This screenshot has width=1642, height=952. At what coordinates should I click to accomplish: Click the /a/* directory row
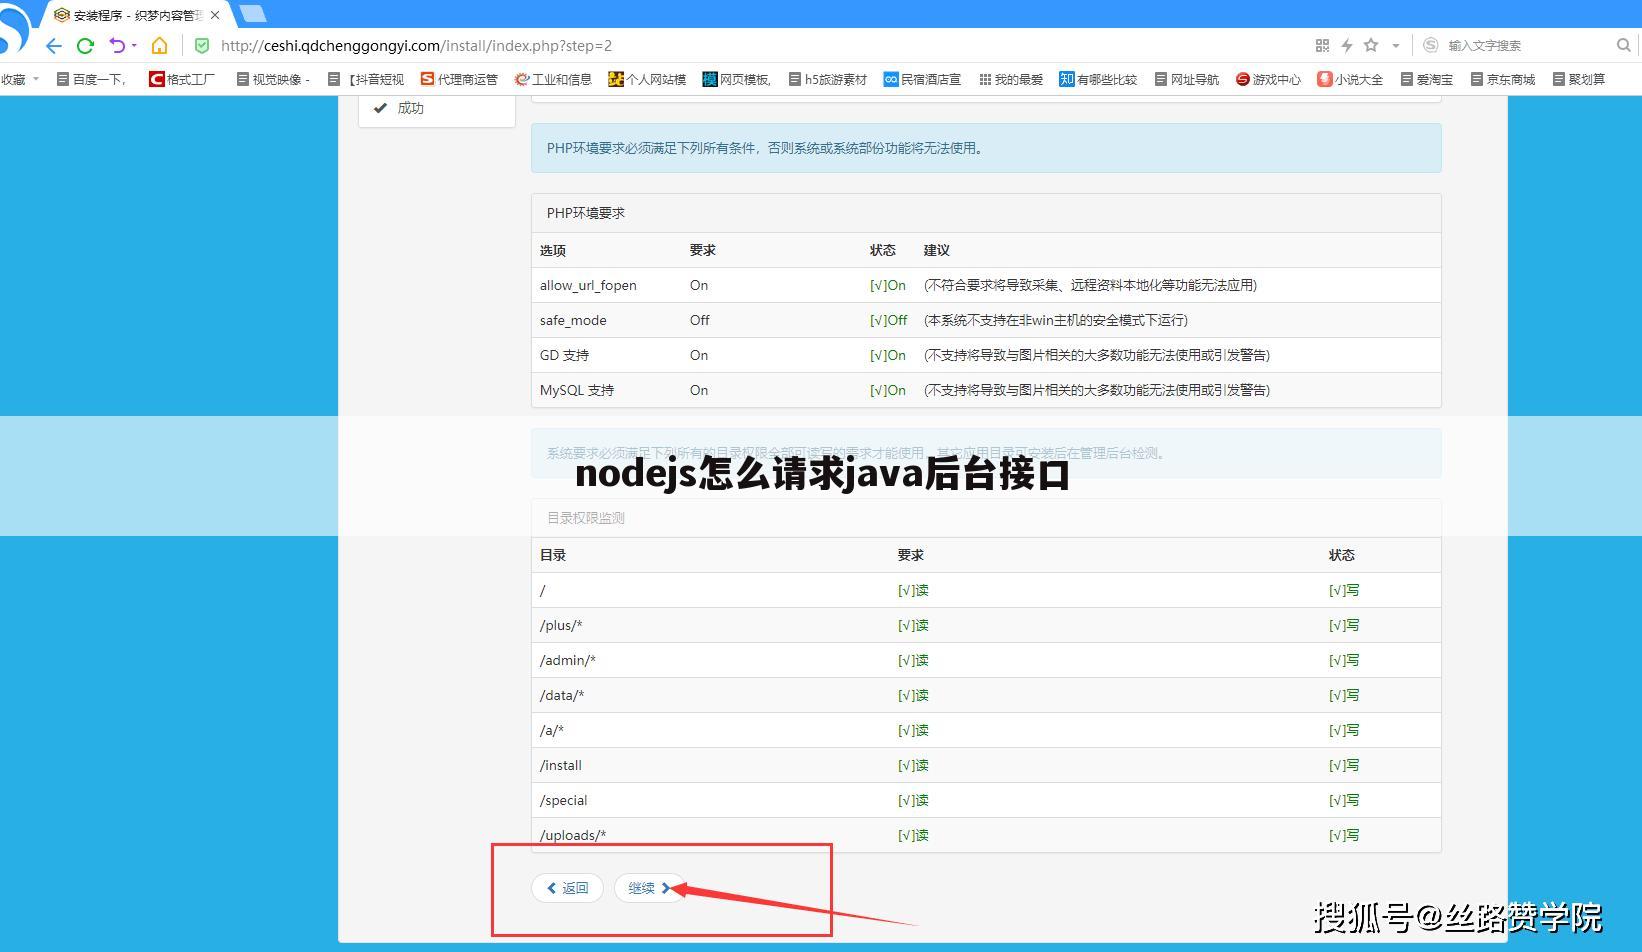(986, 730)
